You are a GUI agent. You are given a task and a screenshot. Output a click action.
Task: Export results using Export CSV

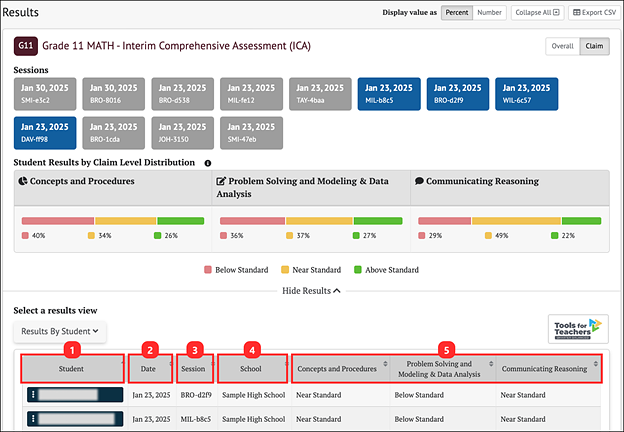595,12
